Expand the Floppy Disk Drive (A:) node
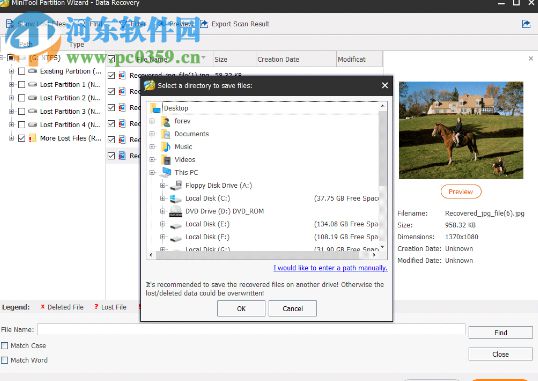This screenshot has width=538, height=381. (x=163, y=185)
